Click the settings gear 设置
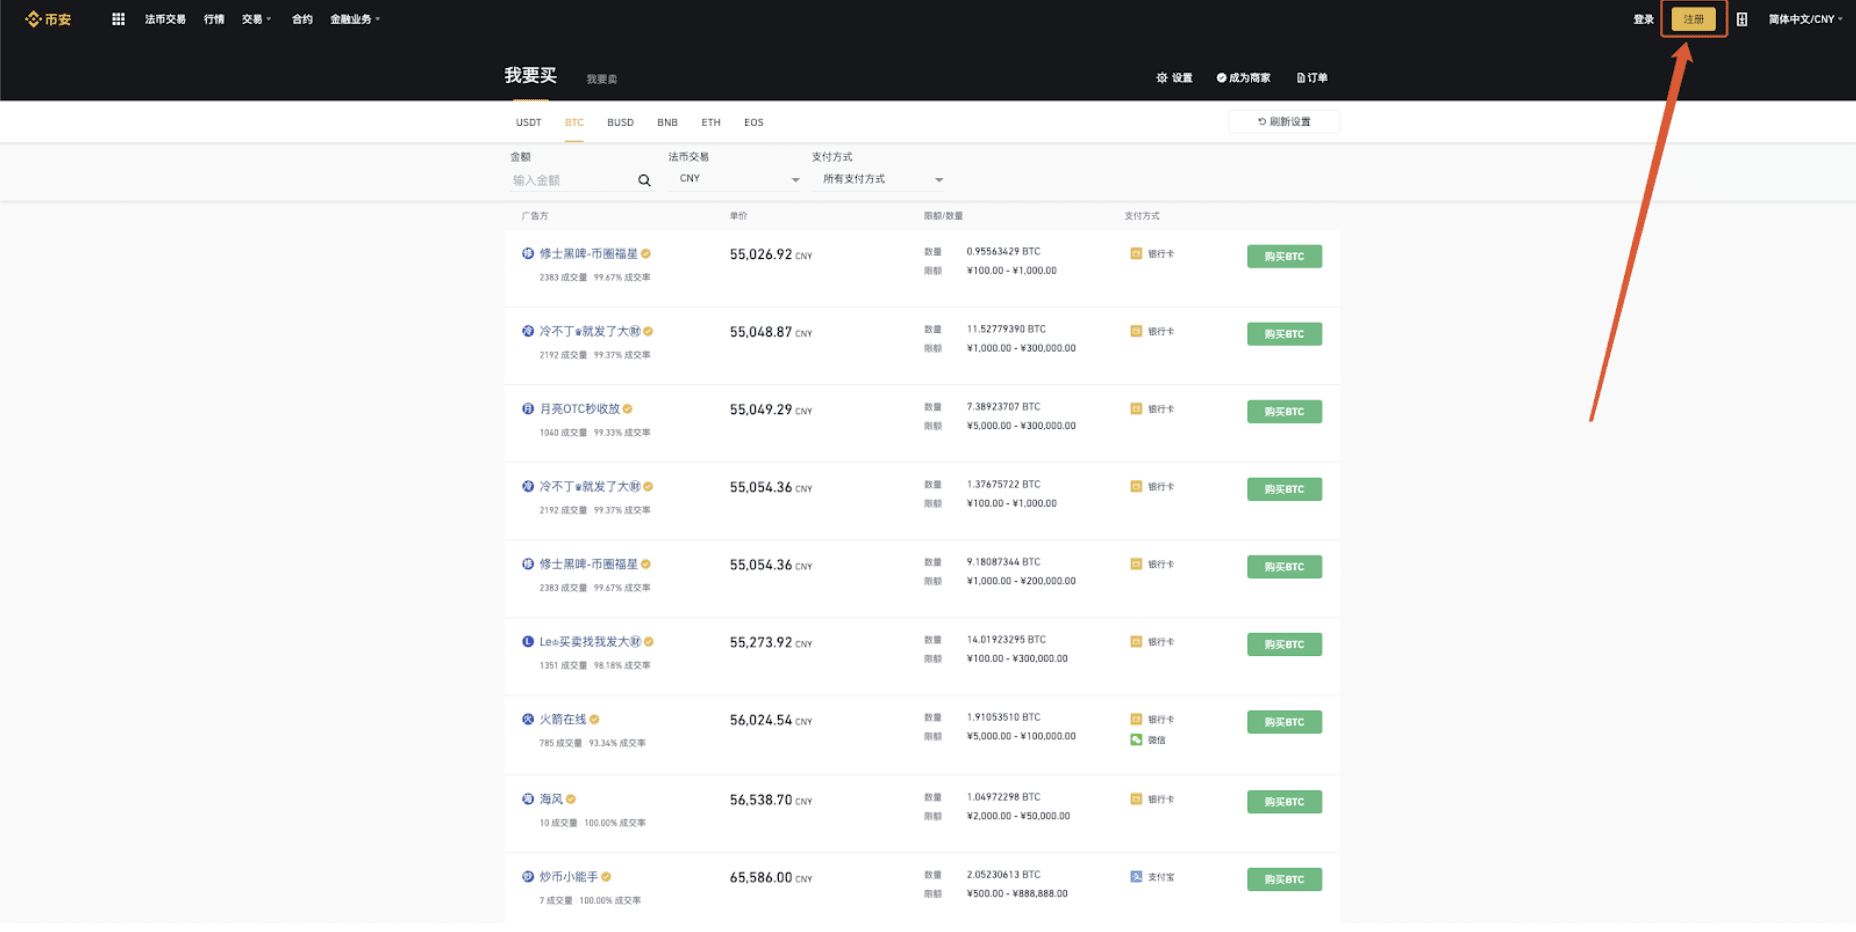1856x932 pixels. pyautogui.click(x=1174, y=78)
